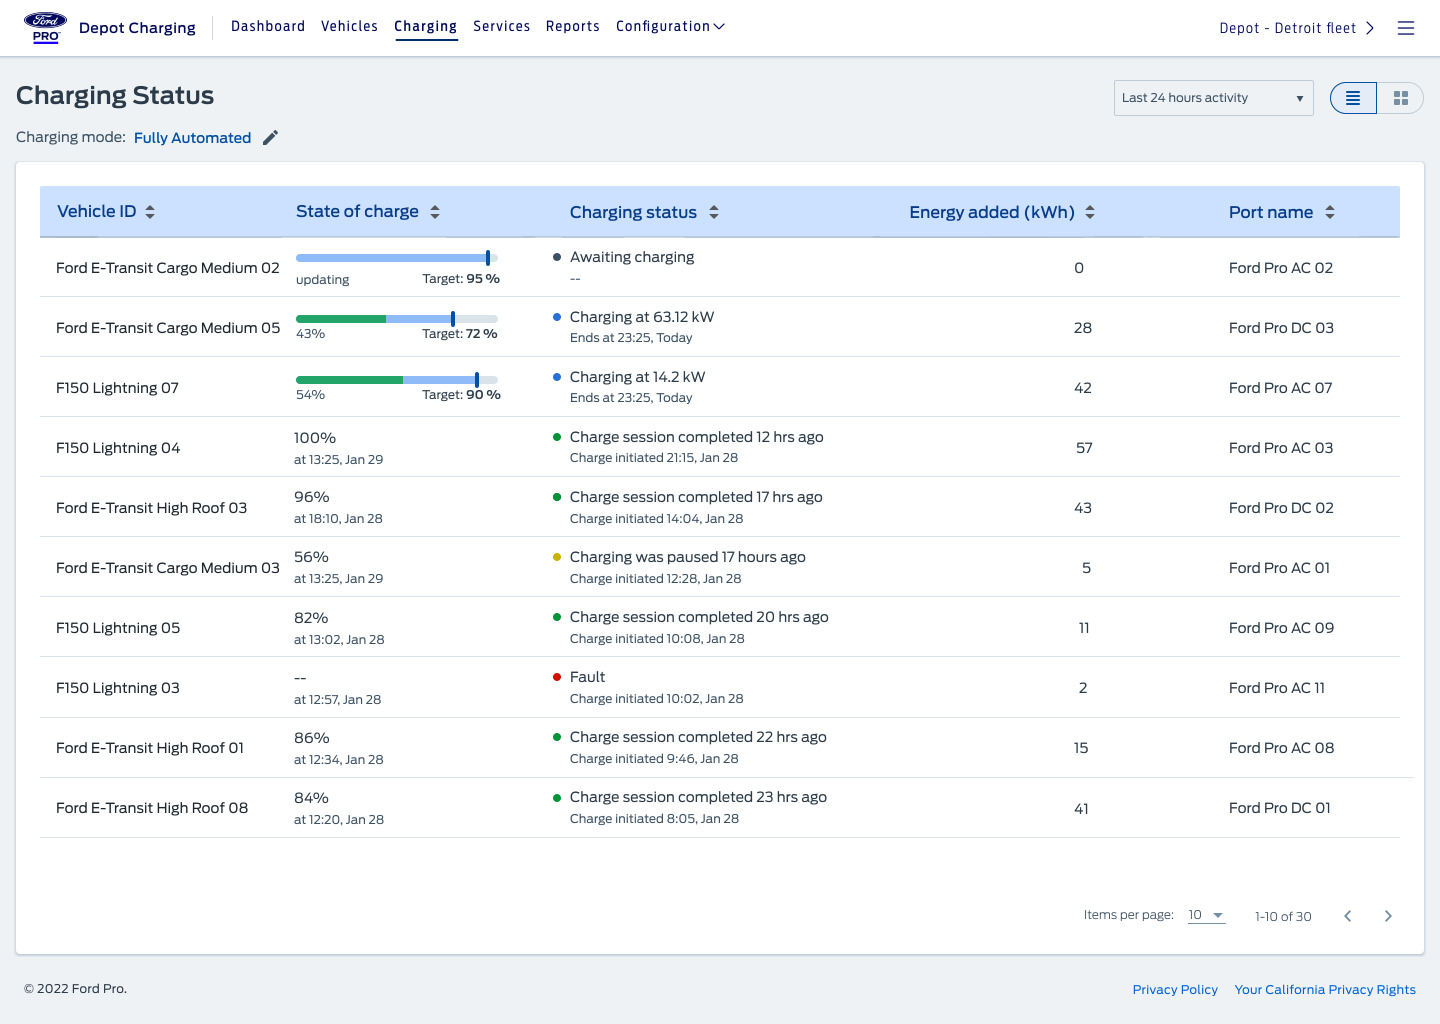The width and height of the screenshot is (1440, 1024).
Task: Click Fault status text
Action: (587, 677)
